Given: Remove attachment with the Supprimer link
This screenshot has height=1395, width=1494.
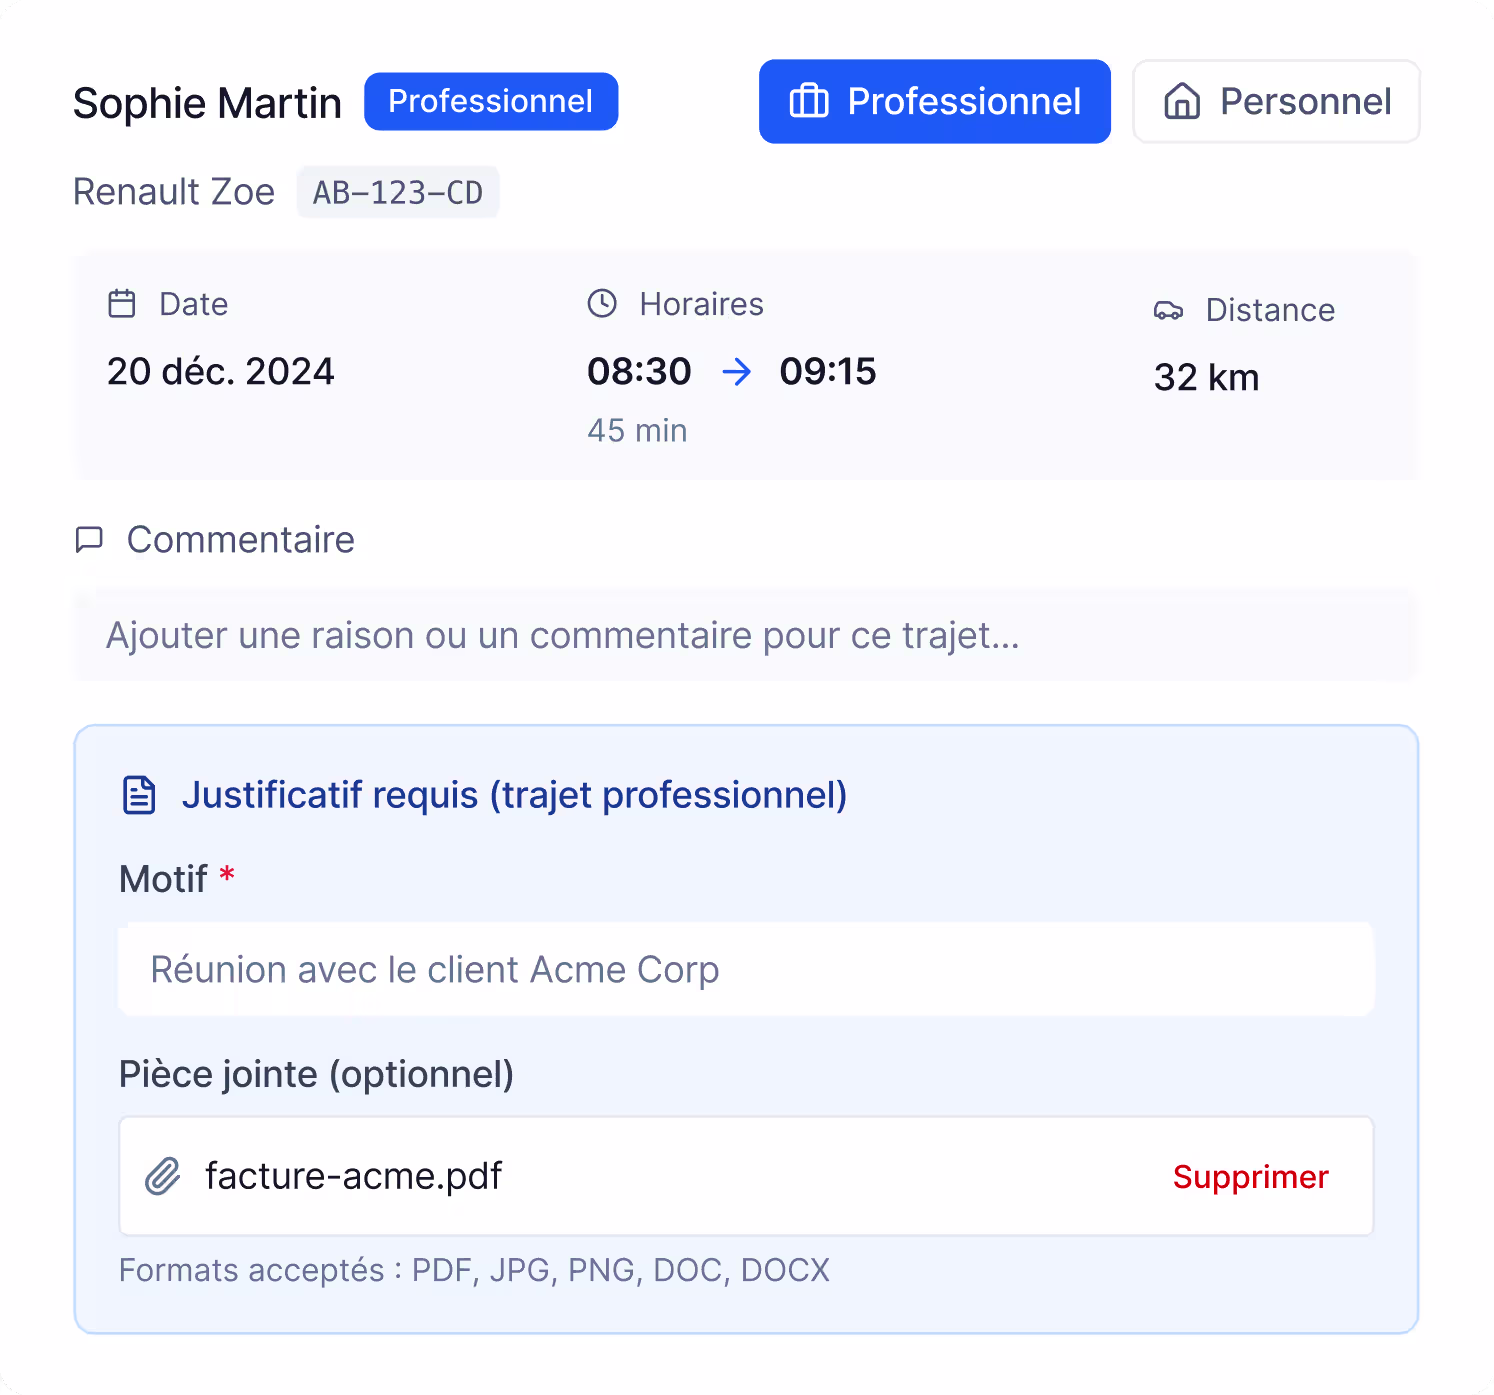Looking at the screenshot, I should 1250,1177.
